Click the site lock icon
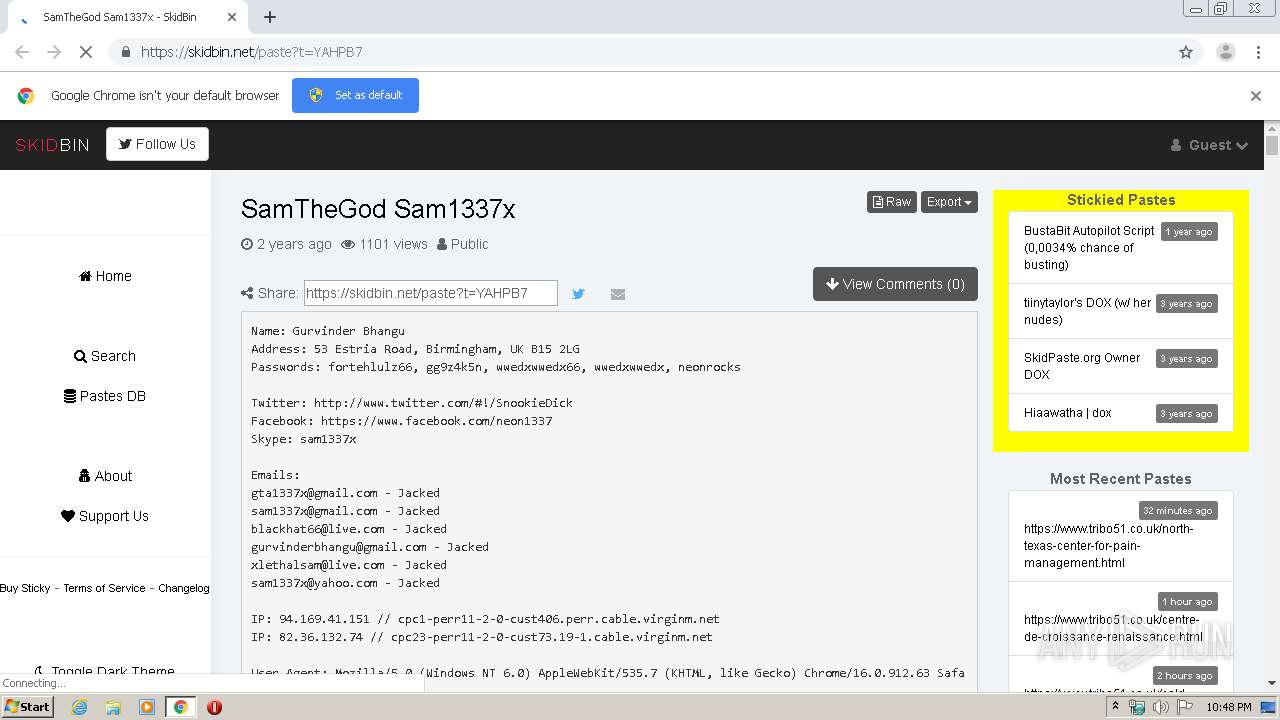This screenshot has height=720, width=1280. pyautogui.click(x=125, y=52)
